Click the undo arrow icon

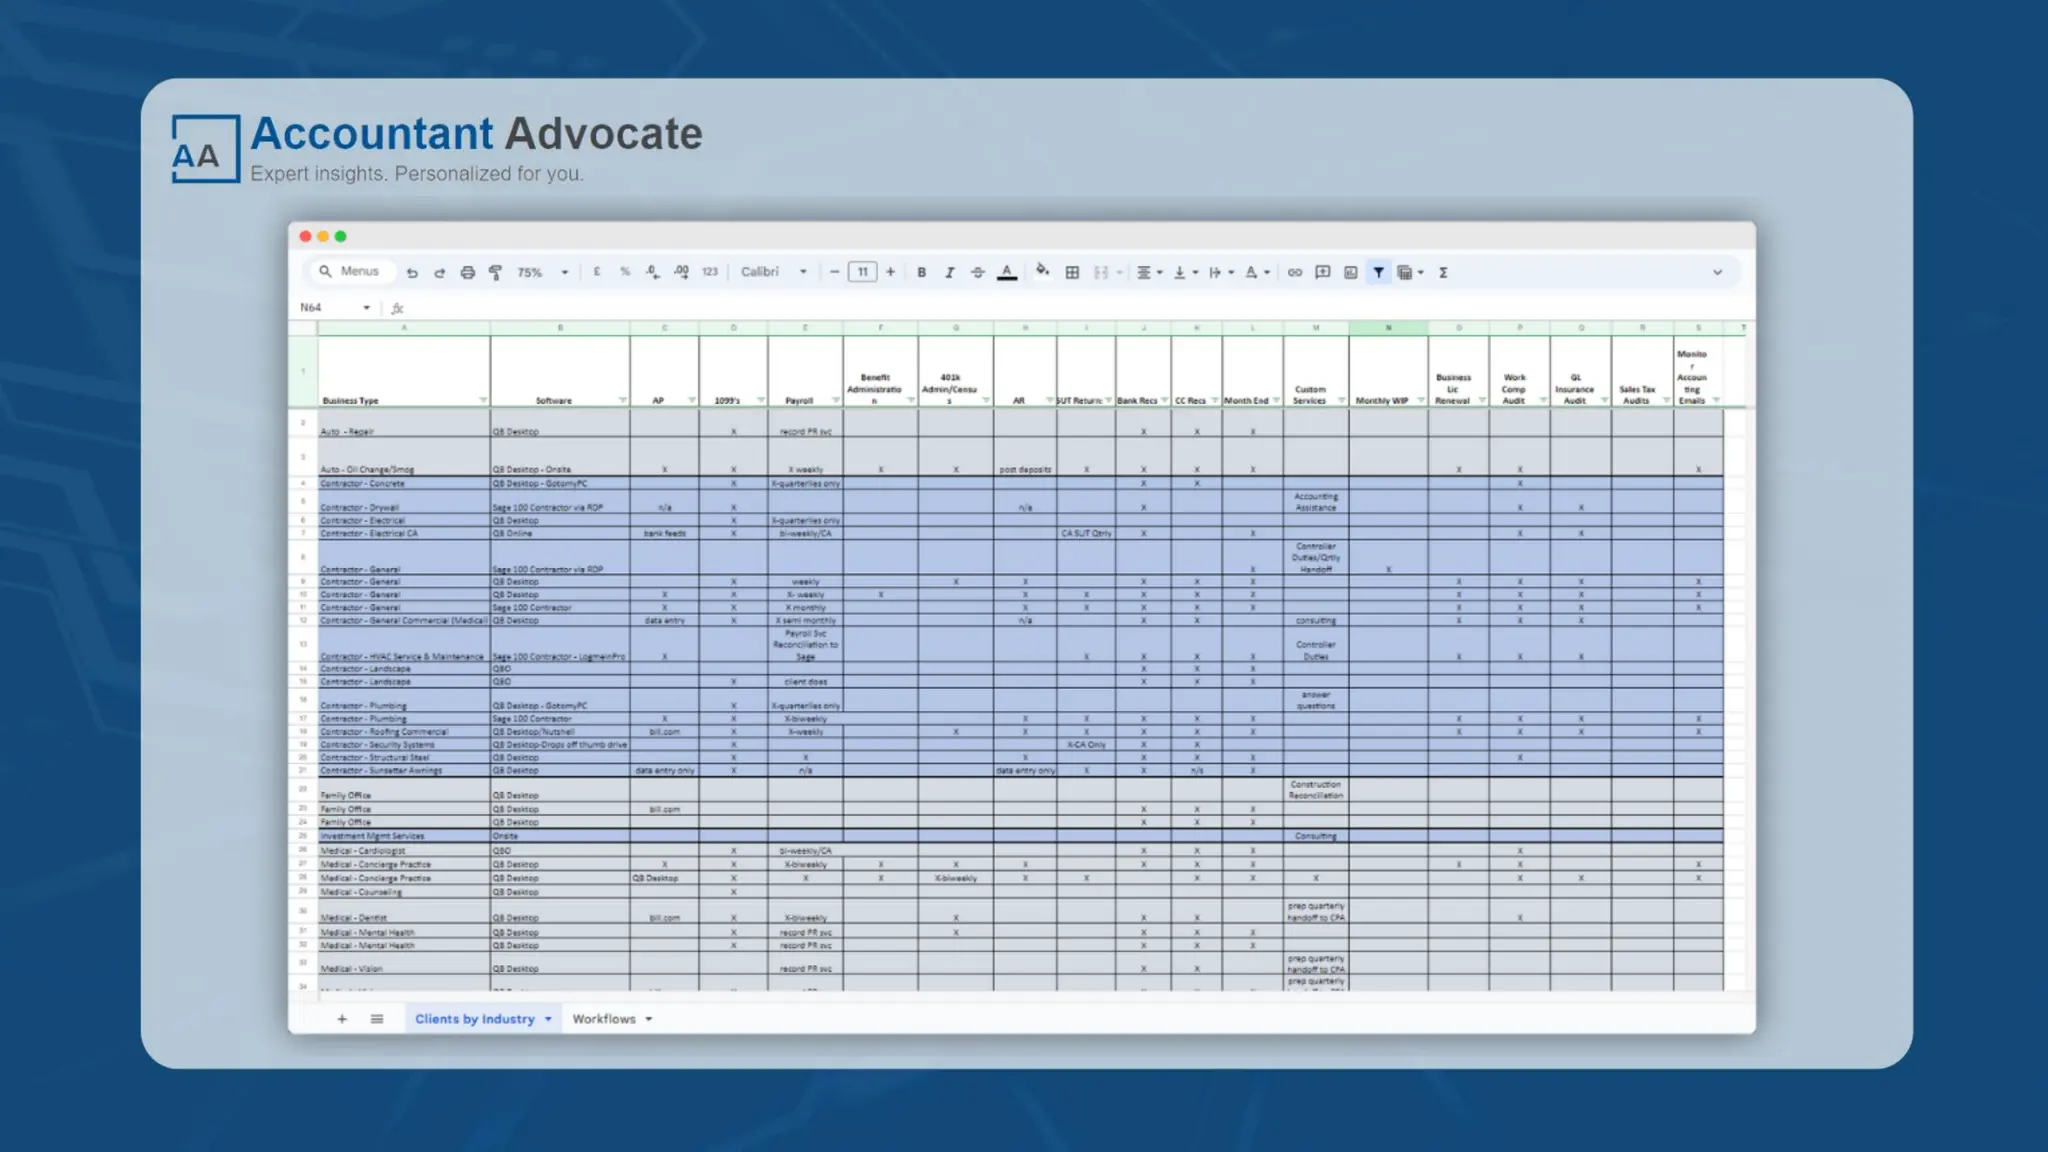(x=412, y=272)
